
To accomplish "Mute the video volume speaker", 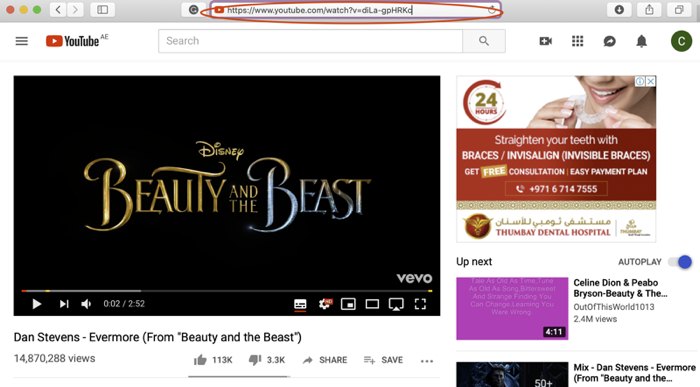I will click(86, 304).
